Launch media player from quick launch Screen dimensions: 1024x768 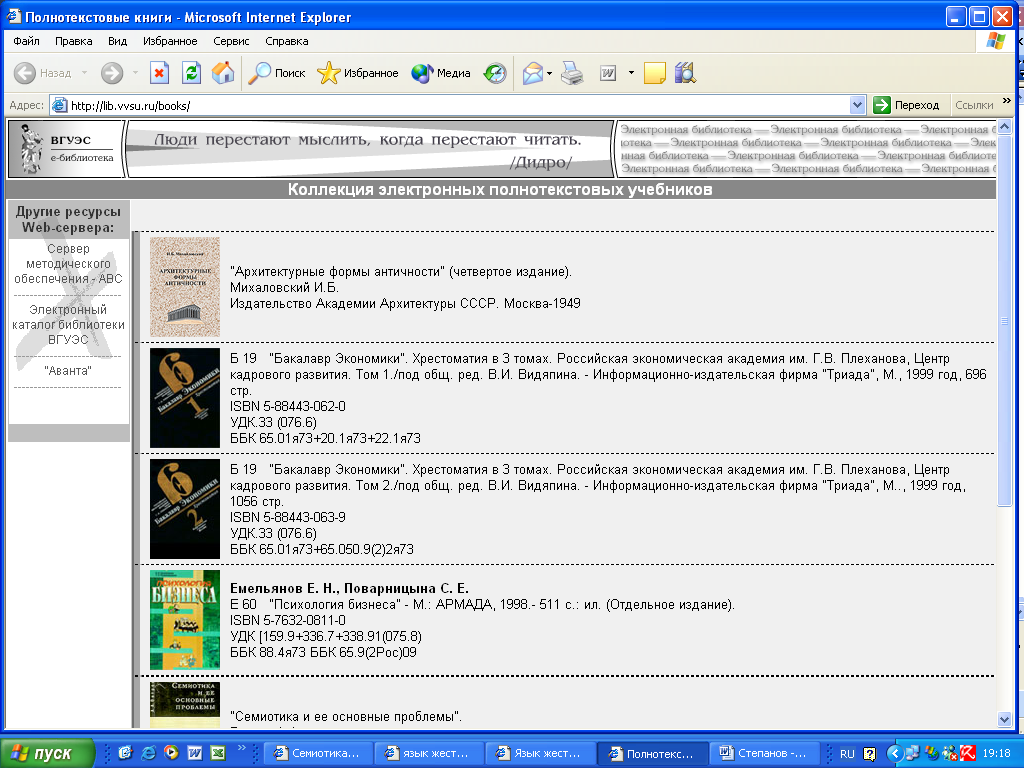[x=171, y=753]
